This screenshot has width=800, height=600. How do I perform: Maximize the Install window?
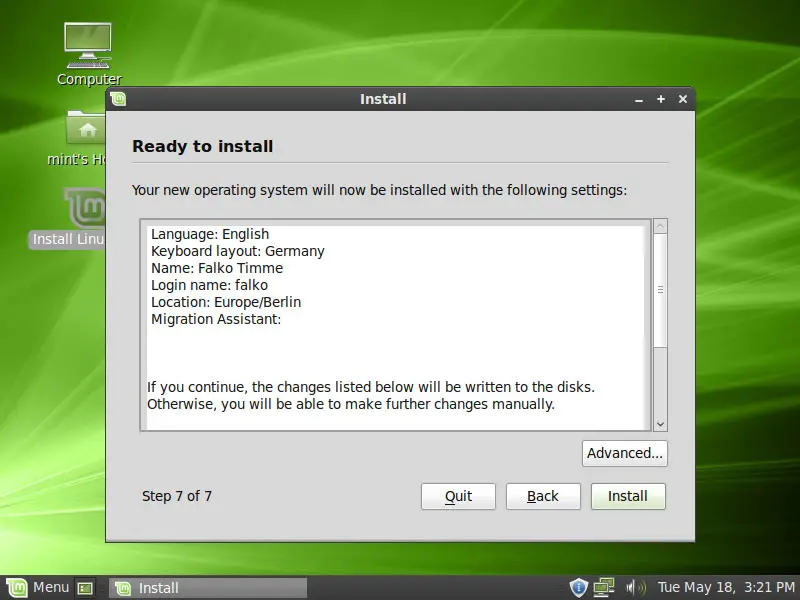661,99
